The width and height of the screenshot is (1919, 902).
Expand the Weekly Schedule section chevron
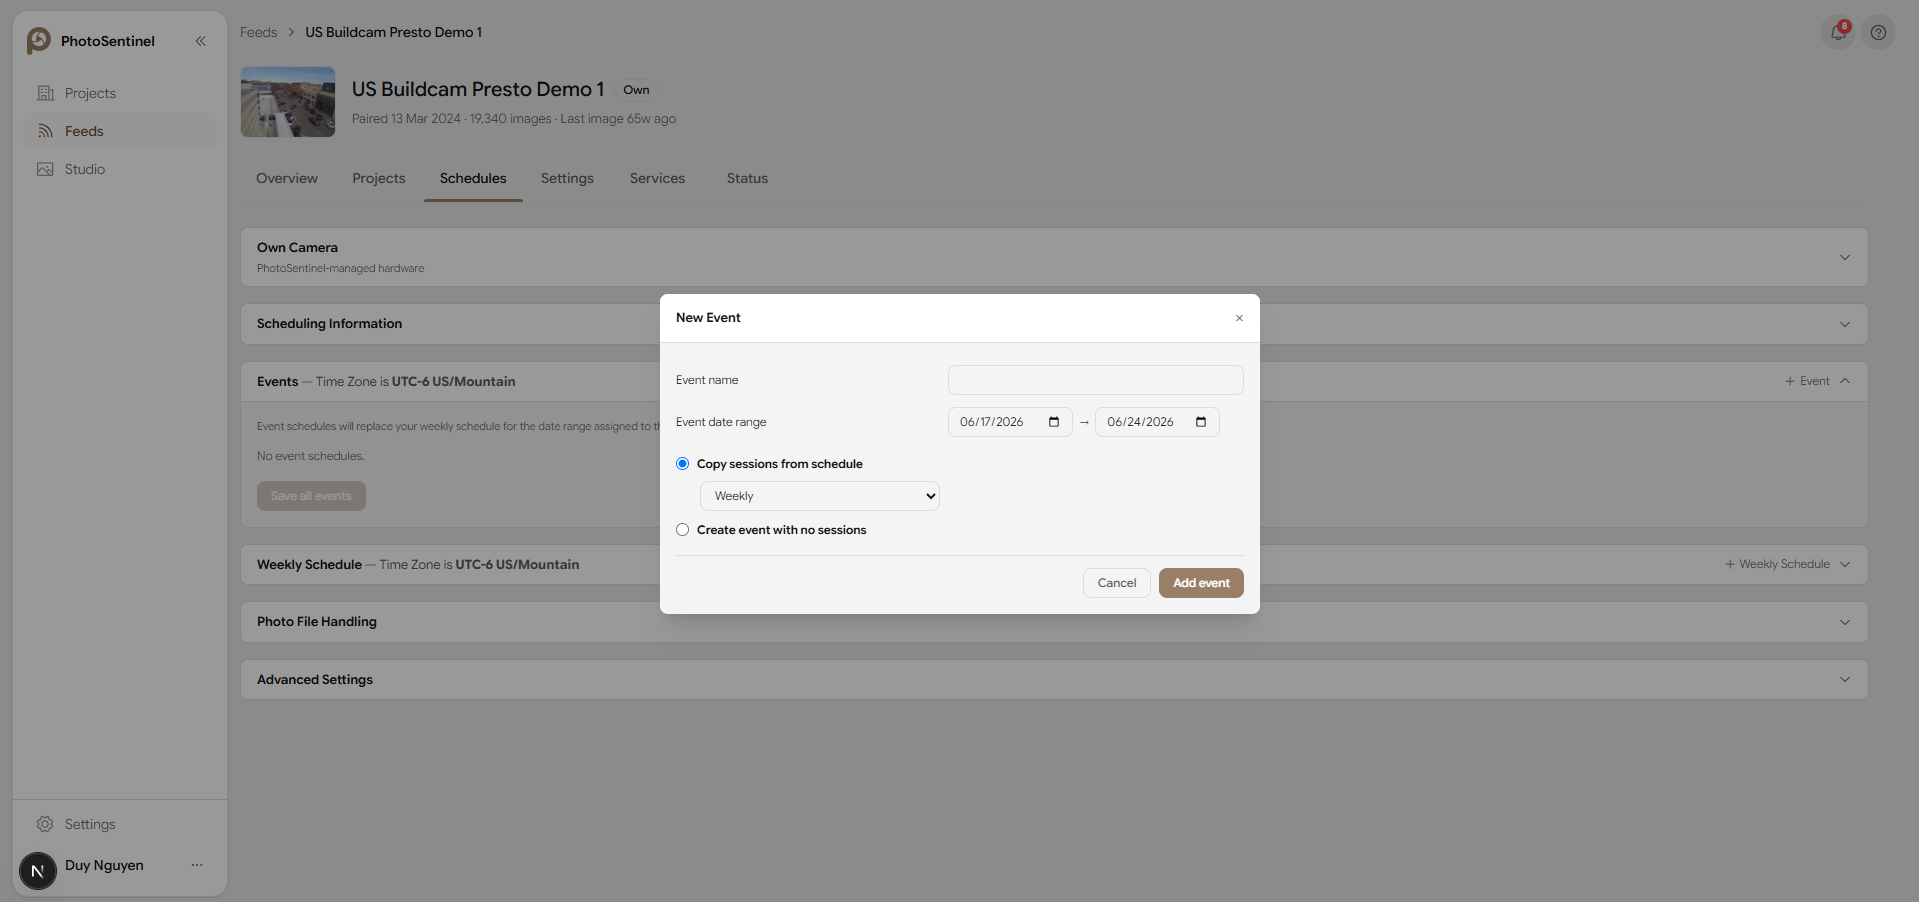[1845, 564]
